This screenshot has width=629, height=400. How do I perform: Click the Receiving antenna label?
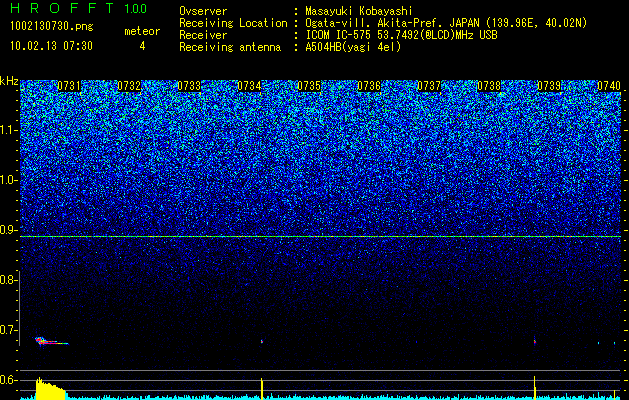pos(230,47)
